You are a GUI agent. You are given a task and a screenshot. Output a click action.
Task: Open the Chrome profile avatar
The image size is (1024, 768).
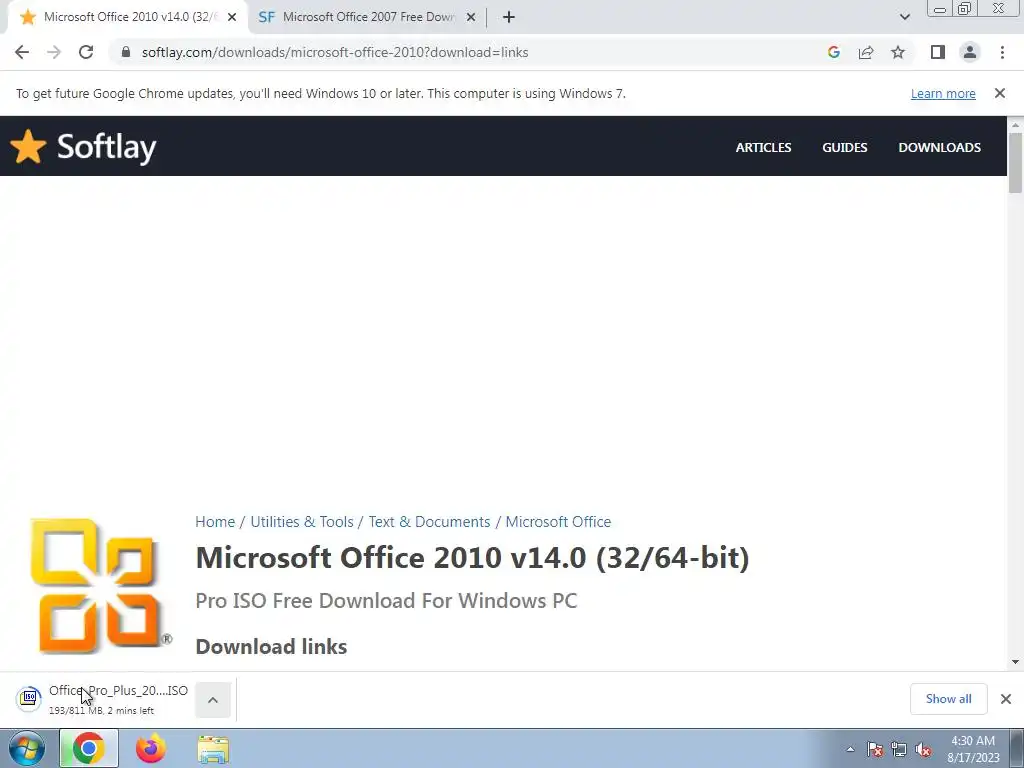click(x=970, y=52)
